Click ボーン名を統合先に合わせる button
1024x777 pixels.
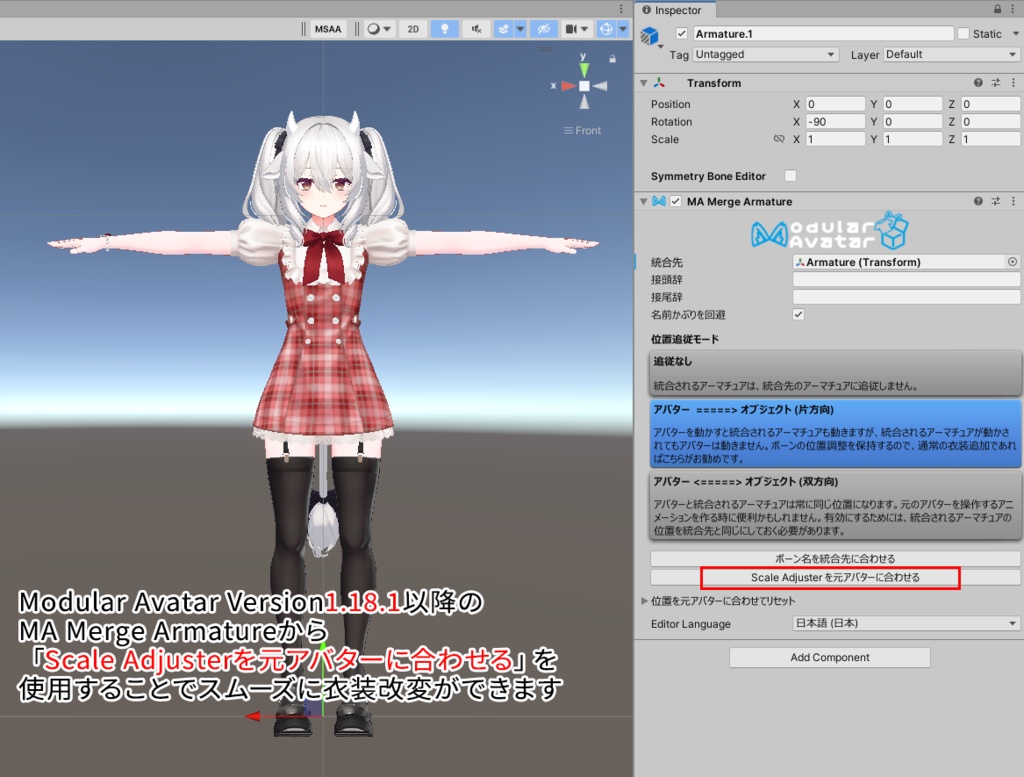(835, 559)
